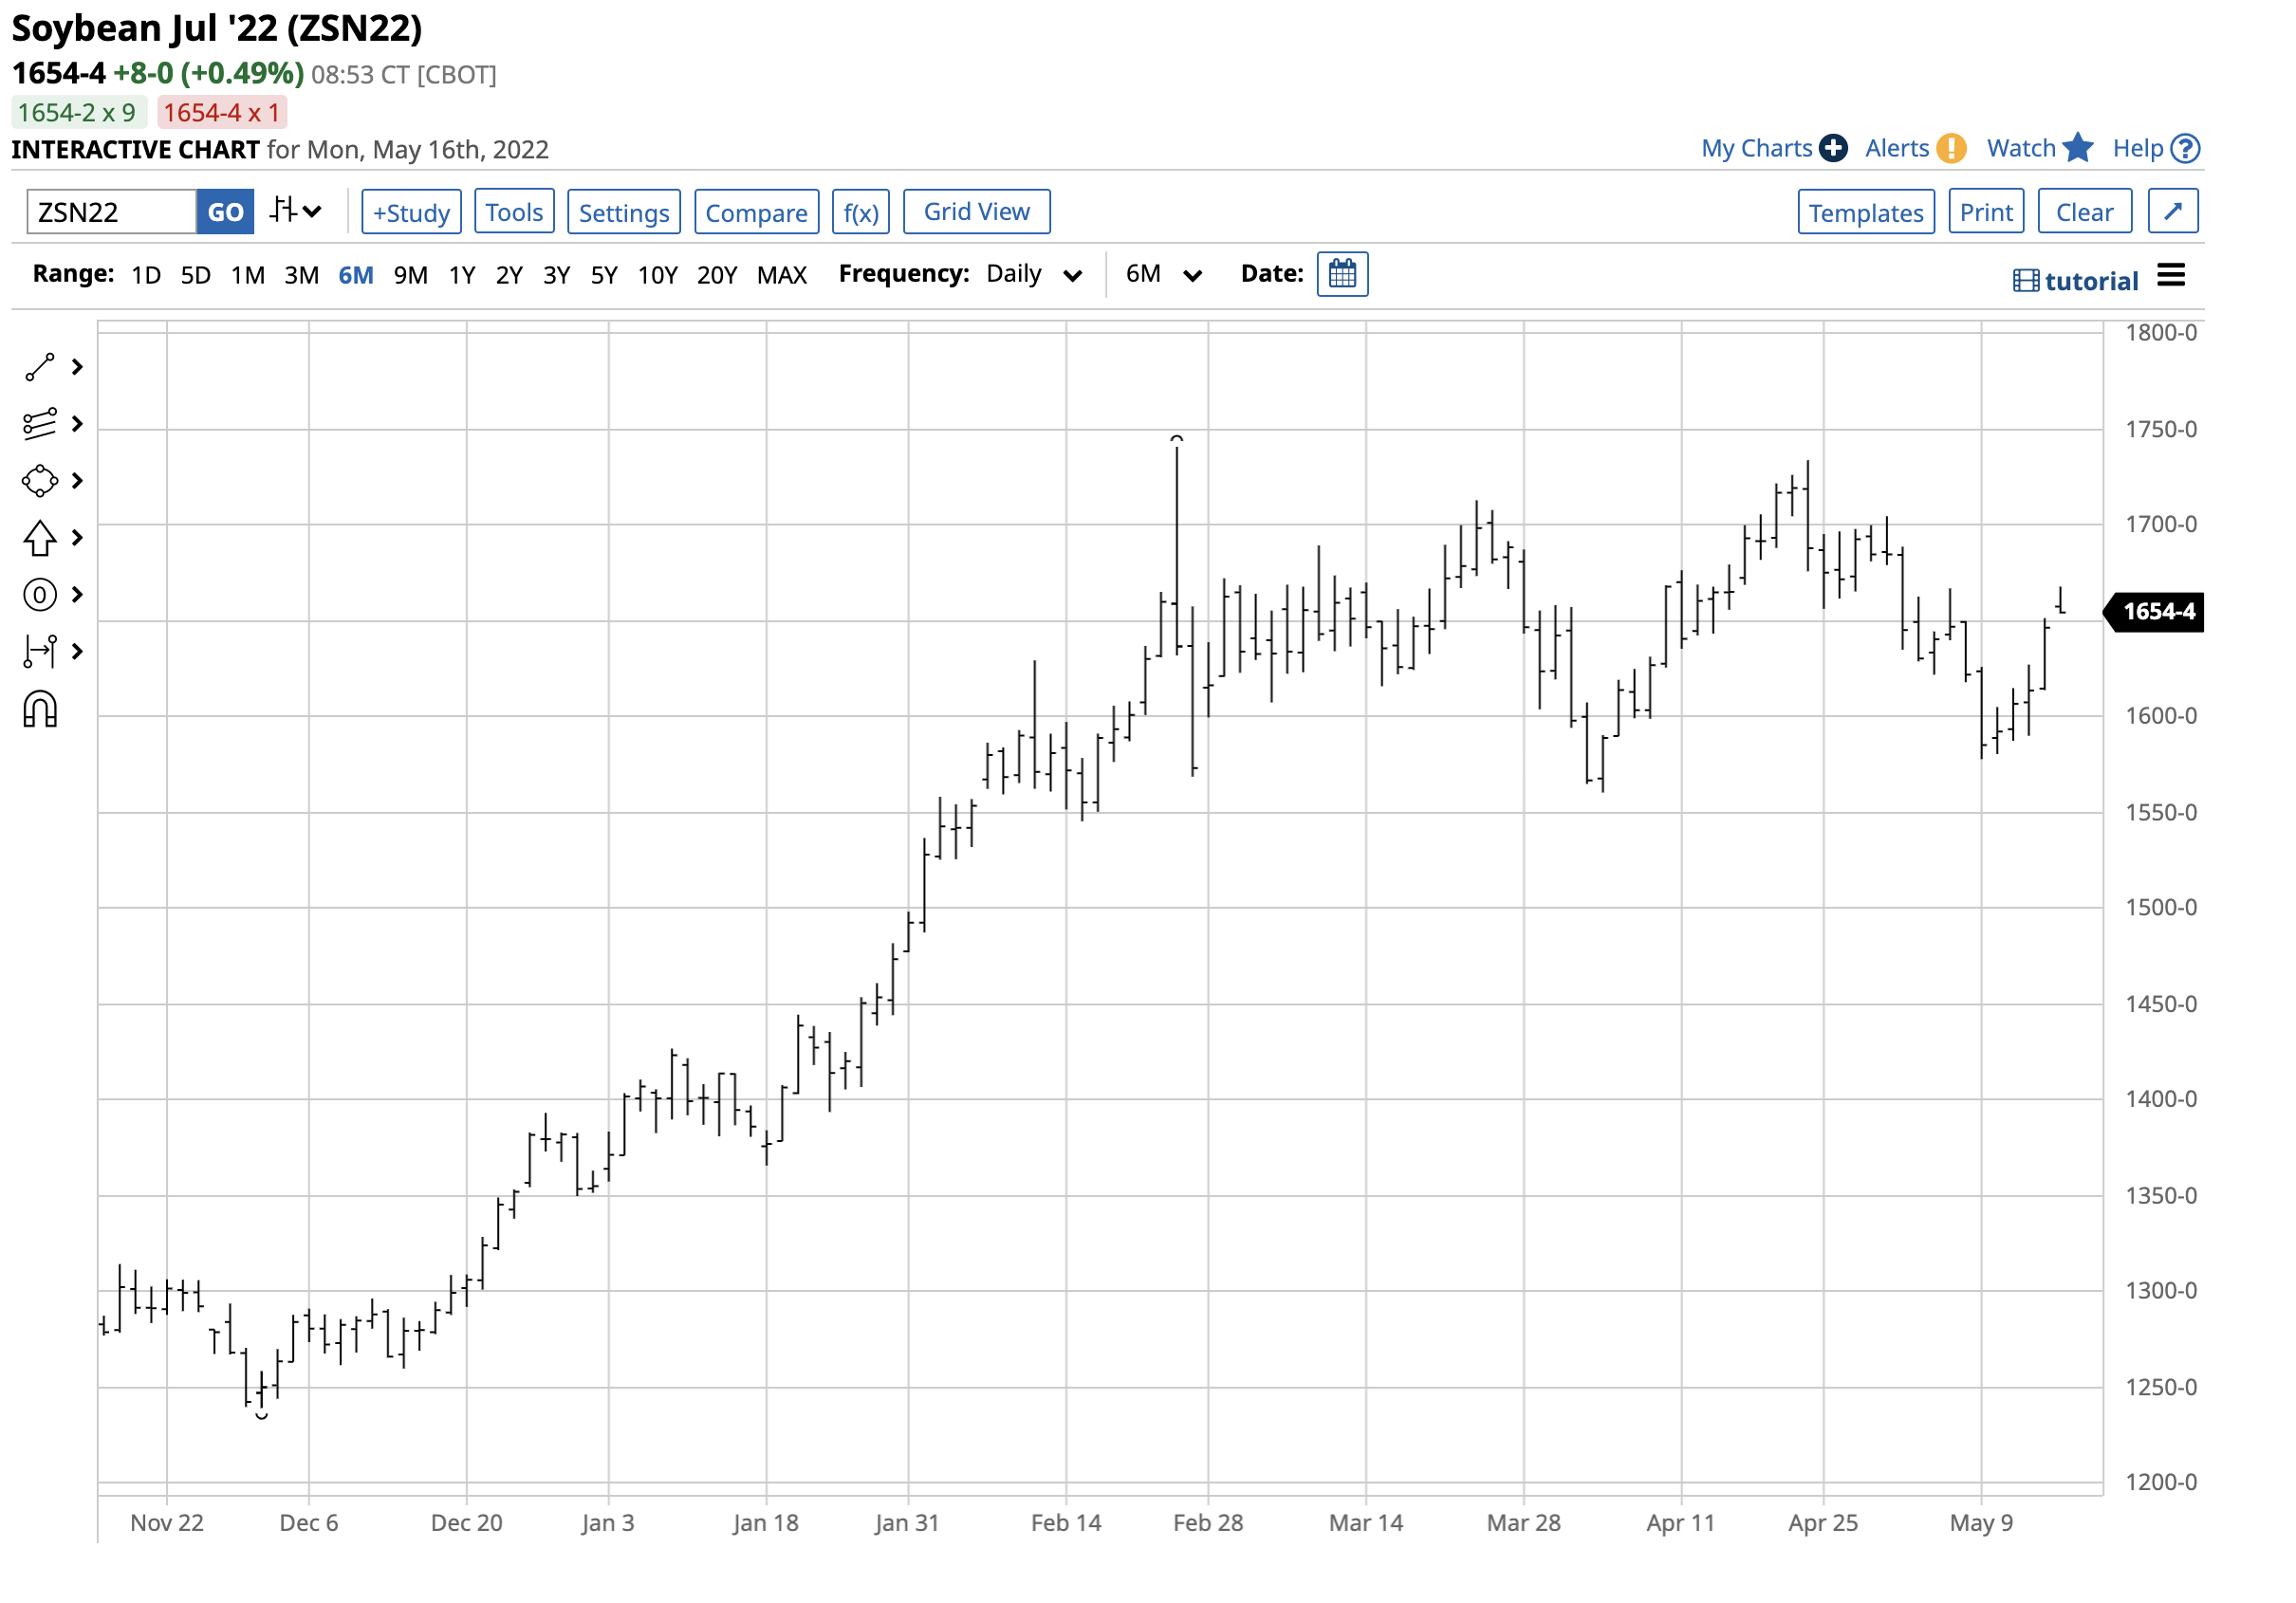
Task: Select the line drawing tool icon
Action: (x=40, y=368)
